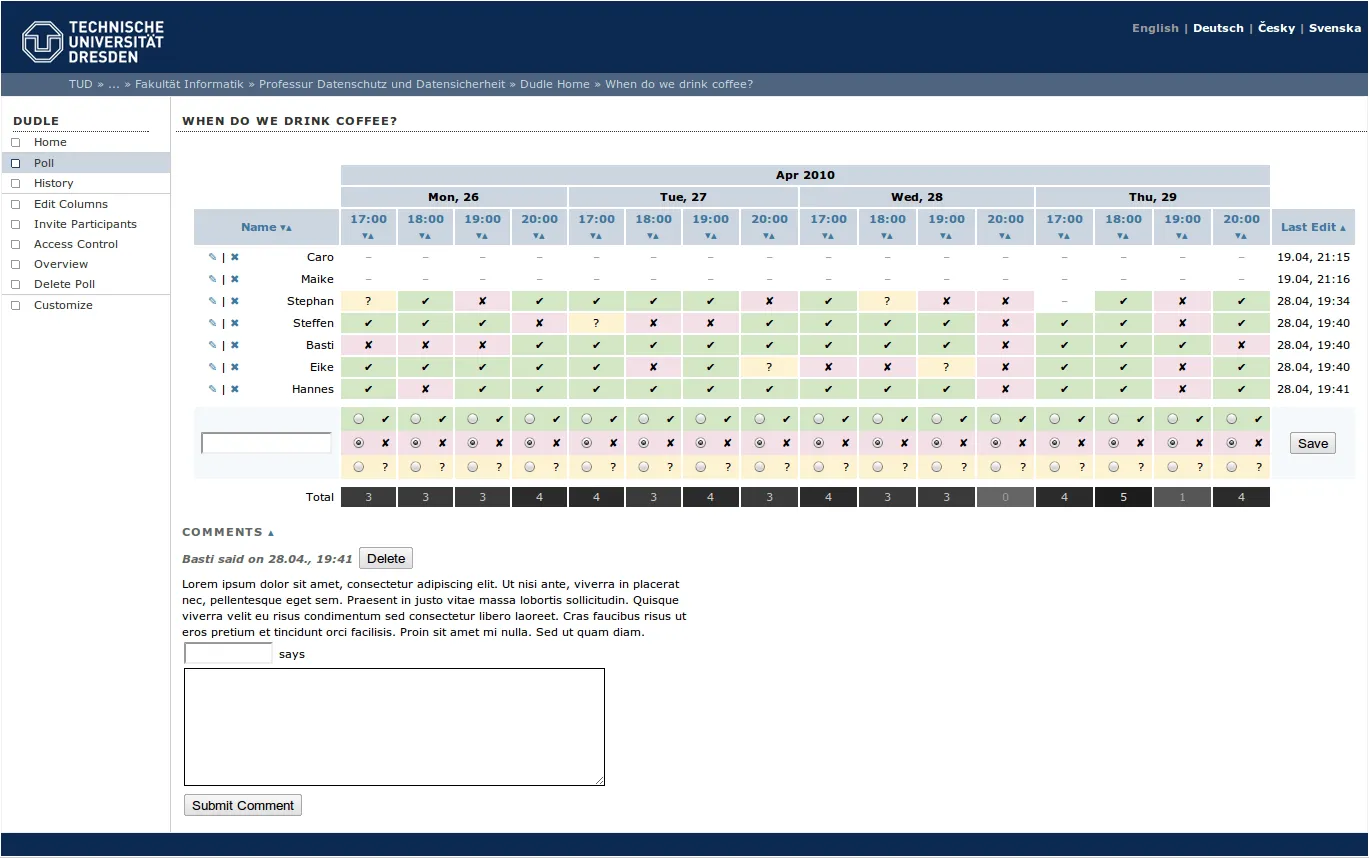Switch the language to Deutsch
The image size is (1369, 858).
(1218, 28)
